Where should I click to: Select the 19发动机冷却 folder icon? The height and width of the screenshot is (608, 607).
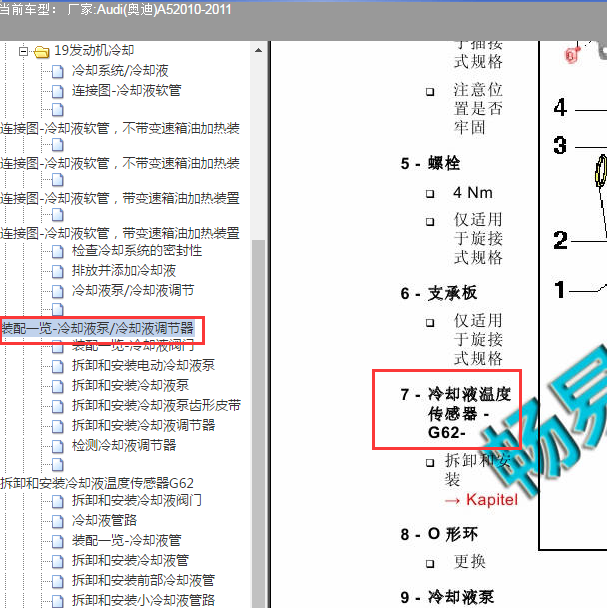(x=42, y=51)
